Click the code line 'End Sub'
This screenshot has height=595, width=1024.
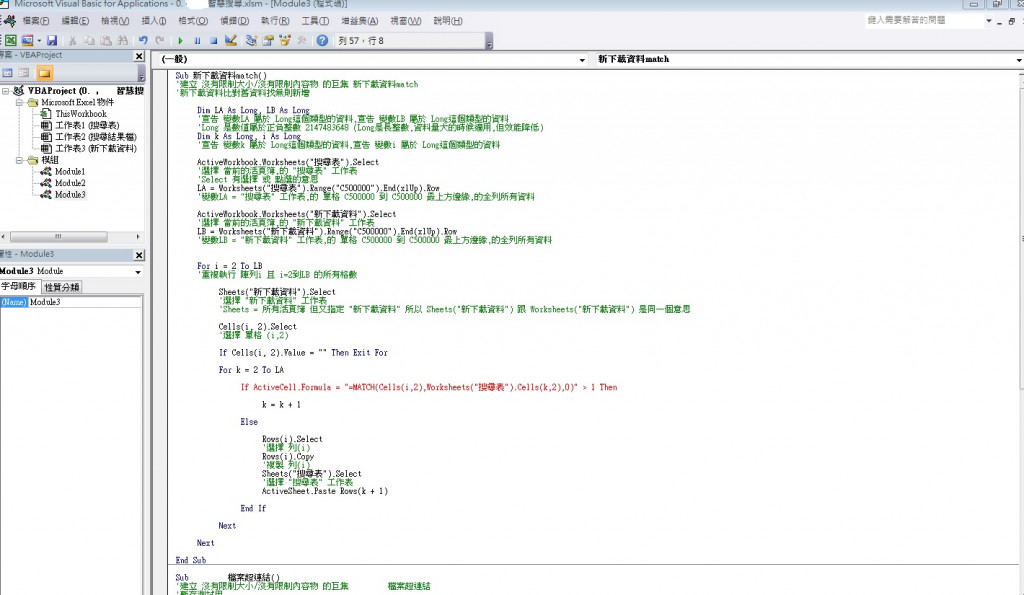[x=191, y=560]
